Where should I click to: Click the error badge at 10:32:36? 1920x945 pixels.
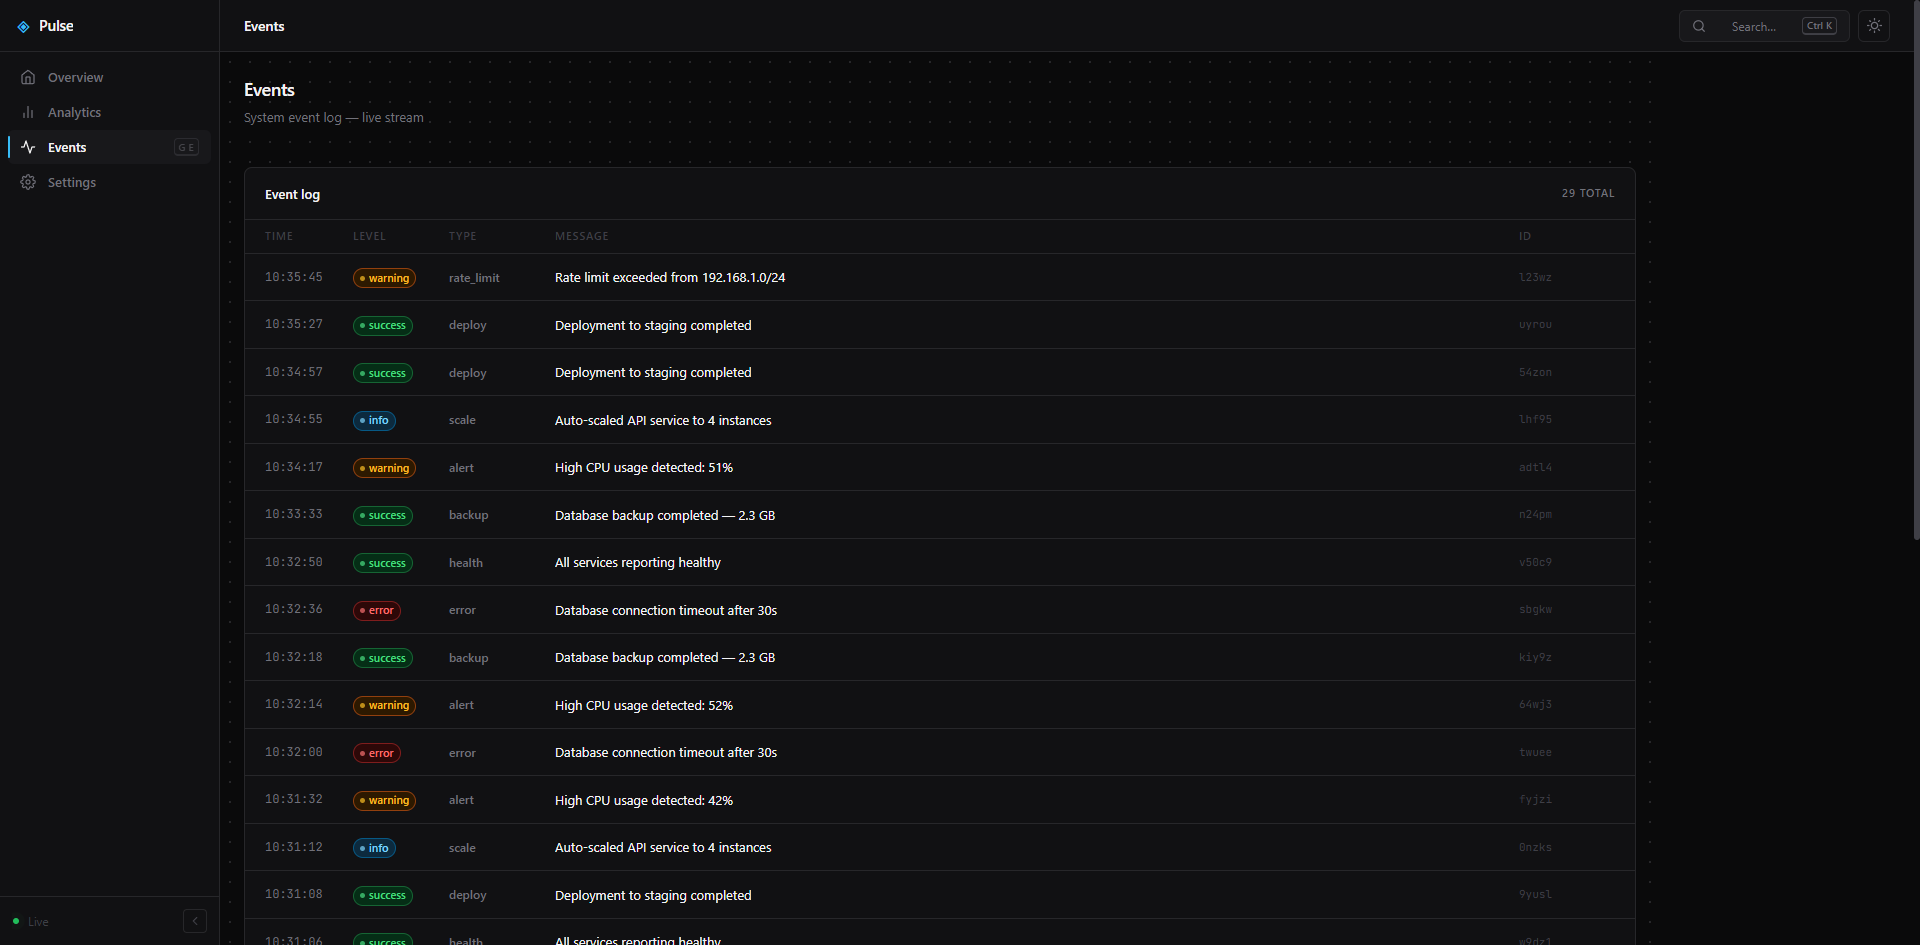pos(377,610)
